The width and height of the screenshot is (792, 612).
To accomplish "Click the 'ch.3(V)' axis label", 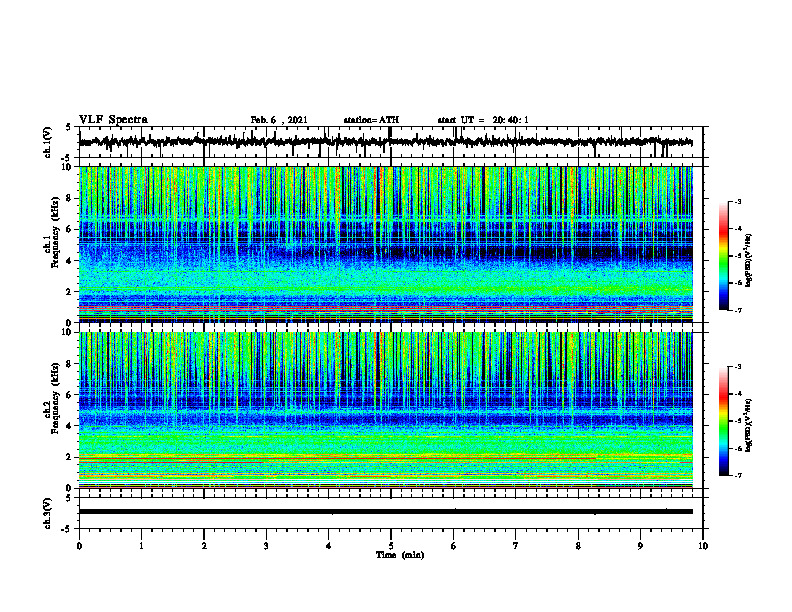I will [x=48, y=513].
